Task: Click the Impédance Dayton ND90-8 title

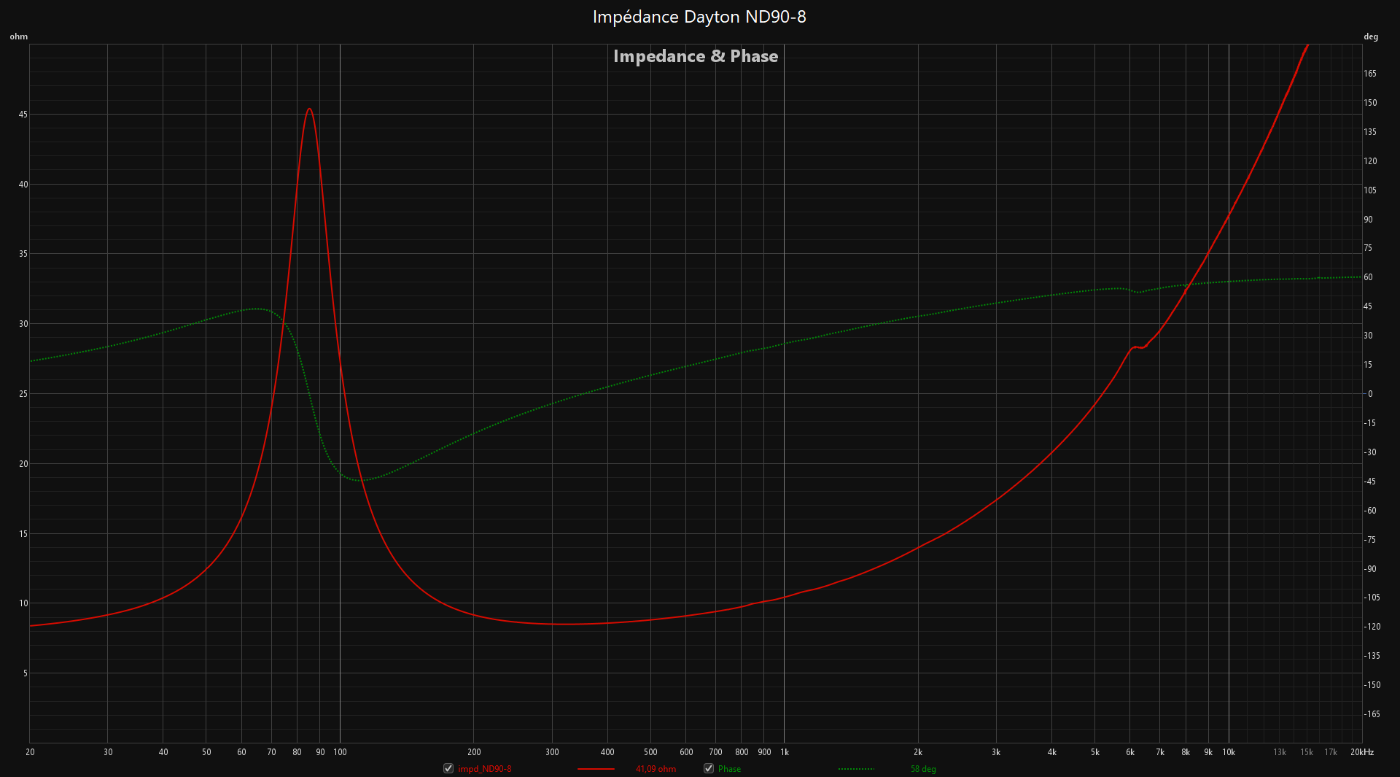Action: [x=699, y=17]
